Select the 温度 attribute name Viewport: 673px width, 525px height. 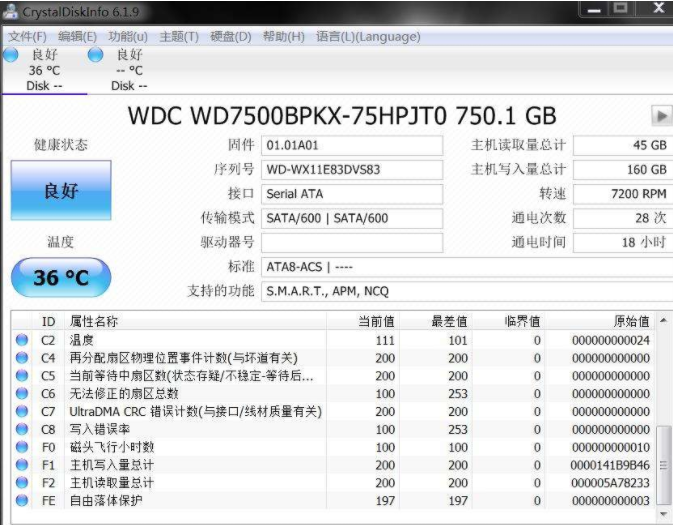(x=82, y=340)
